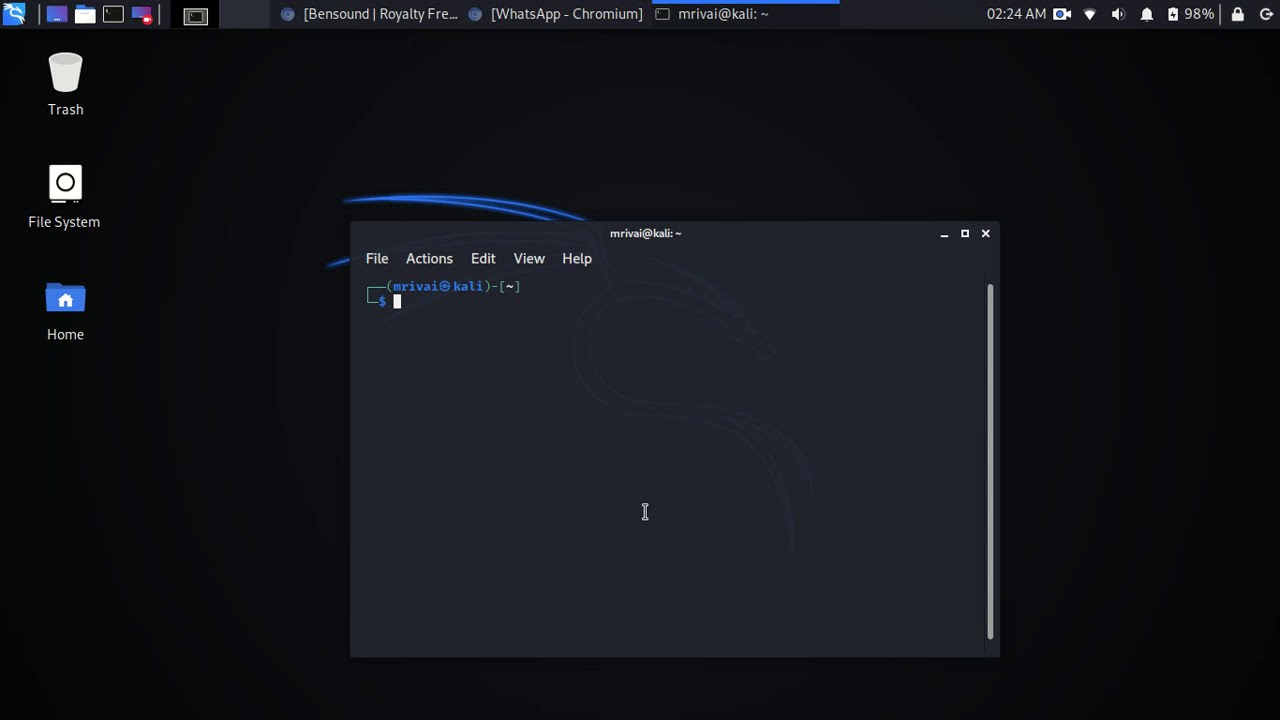Open the 02:24 AM clock
Image resolution: width=1280 pixels, height=720 pixels.
[1016, 14]
